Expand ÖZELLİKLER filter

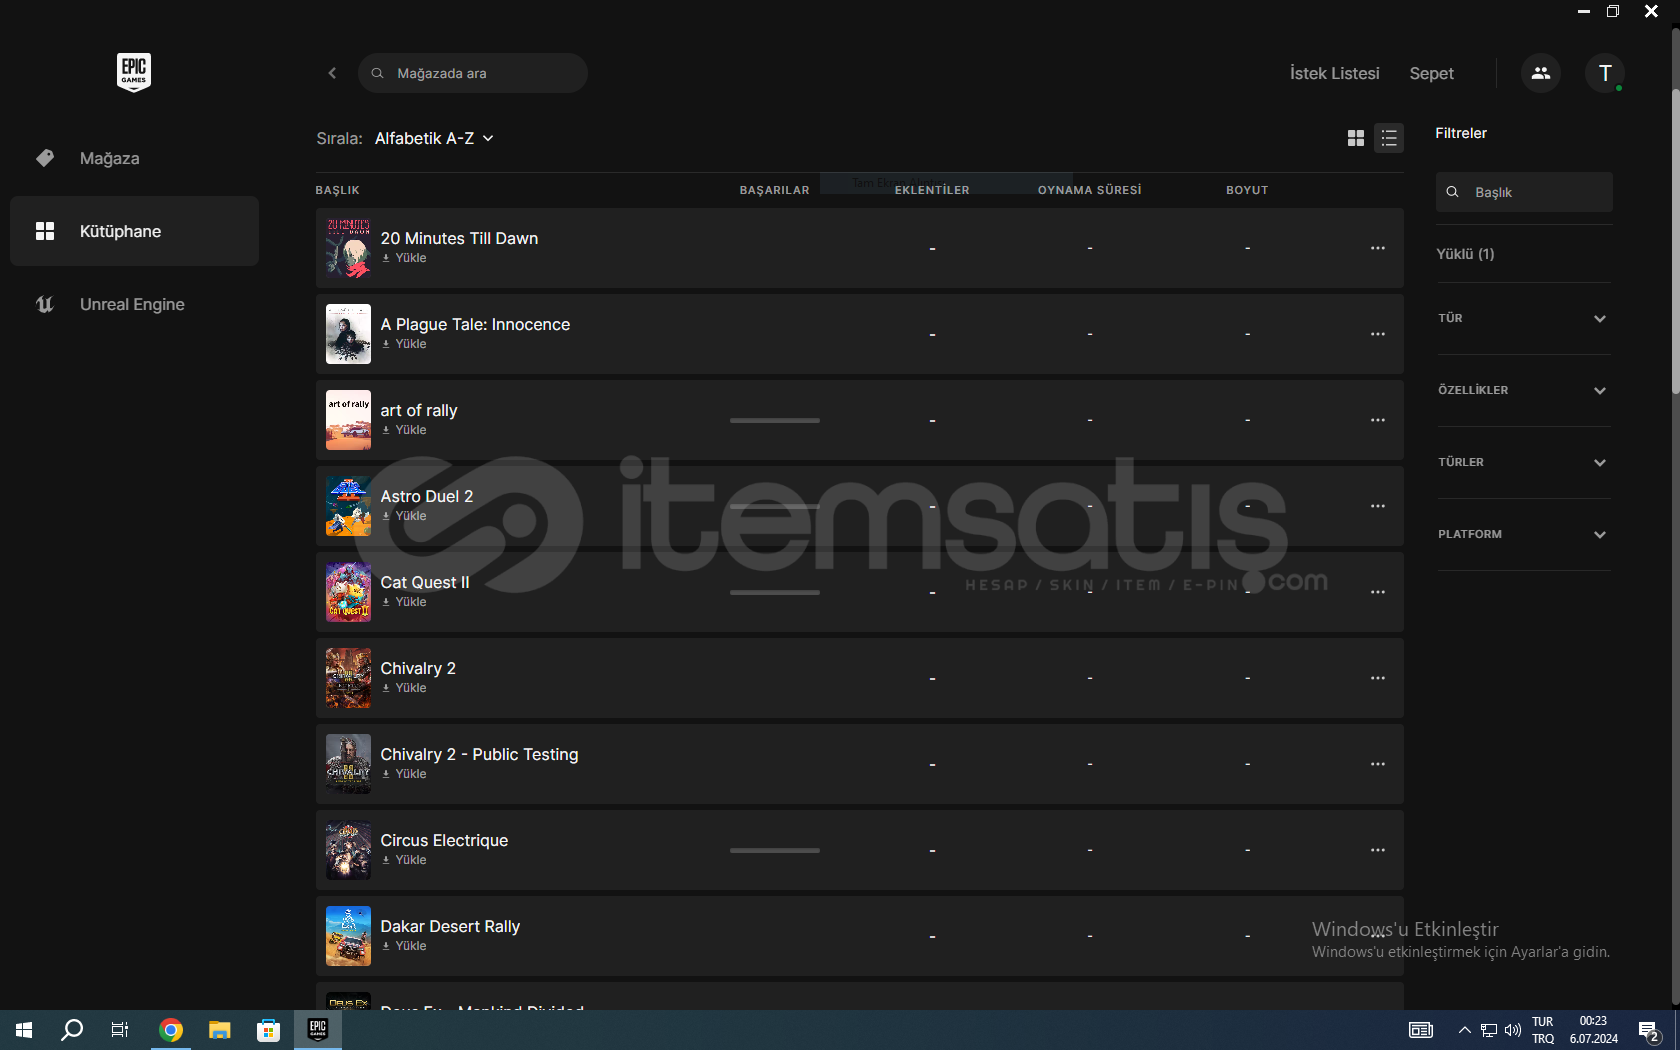coord(1524,390)
